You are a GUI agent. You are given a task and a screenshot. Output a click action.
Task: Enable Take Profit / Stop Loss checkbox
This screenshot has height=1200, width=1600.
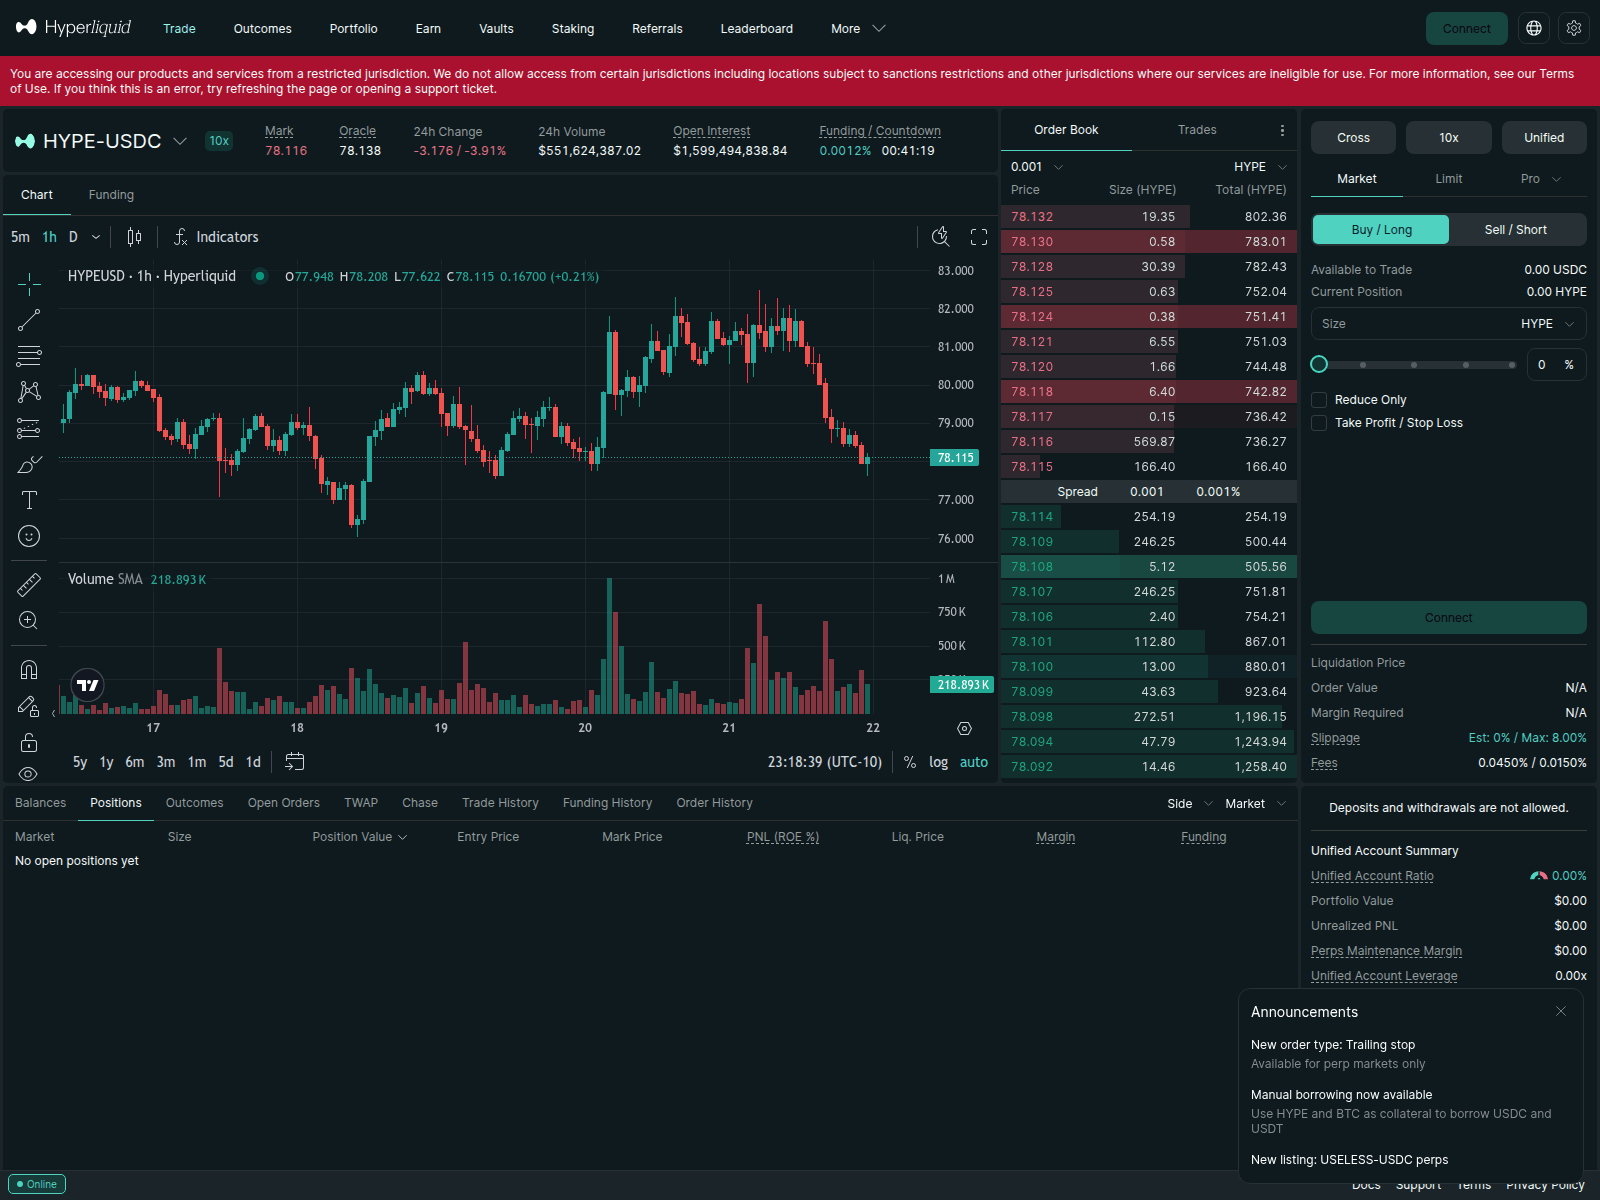tap(1319, 423)
